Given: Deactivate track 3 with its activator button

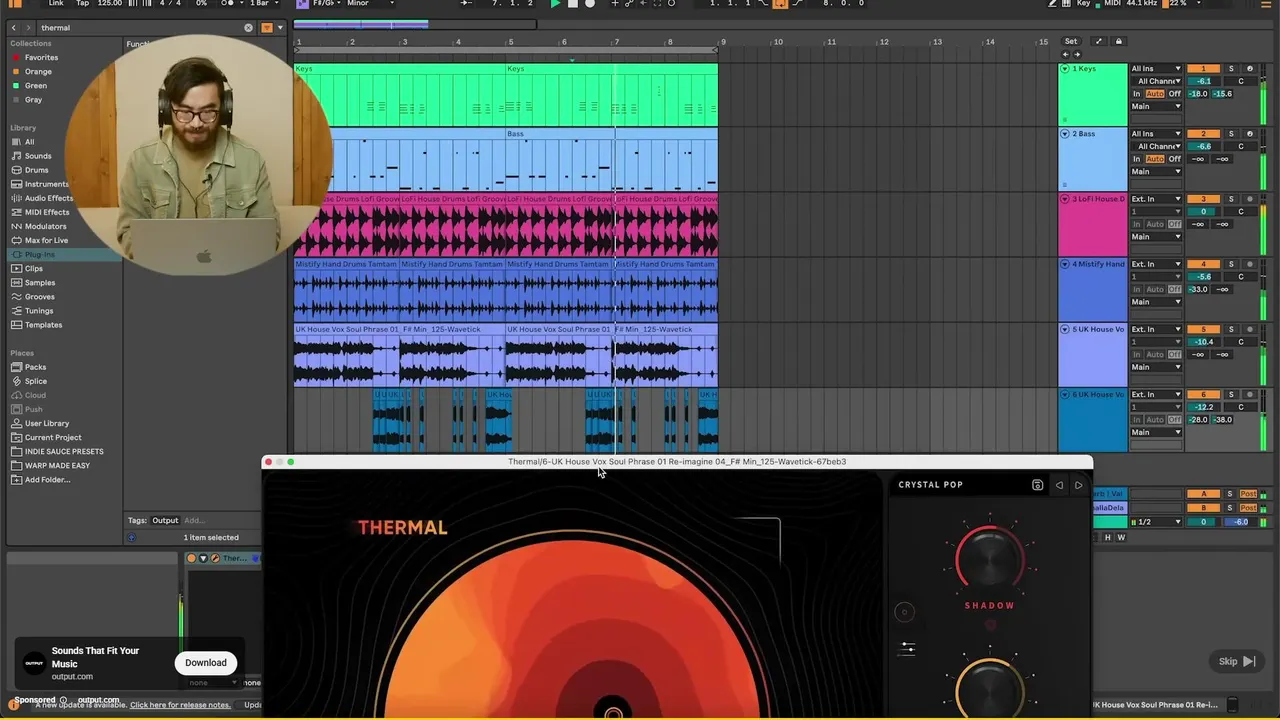Looking at the screenshot, I should click(1203, 199).
